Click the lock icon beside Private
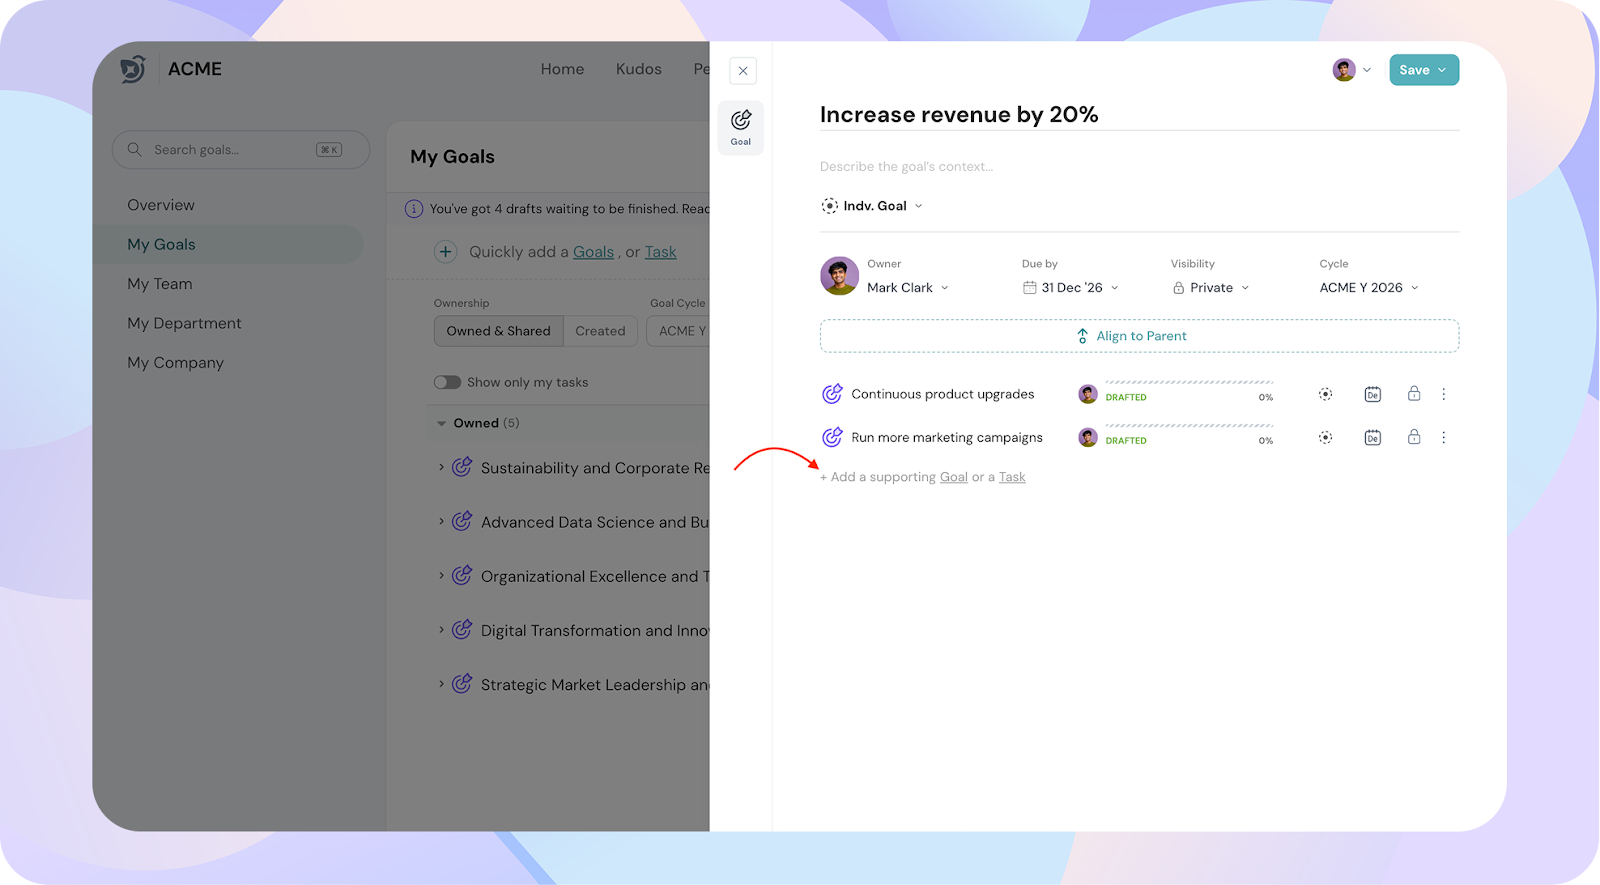 pyautogui.click(x=1179, y=288)
